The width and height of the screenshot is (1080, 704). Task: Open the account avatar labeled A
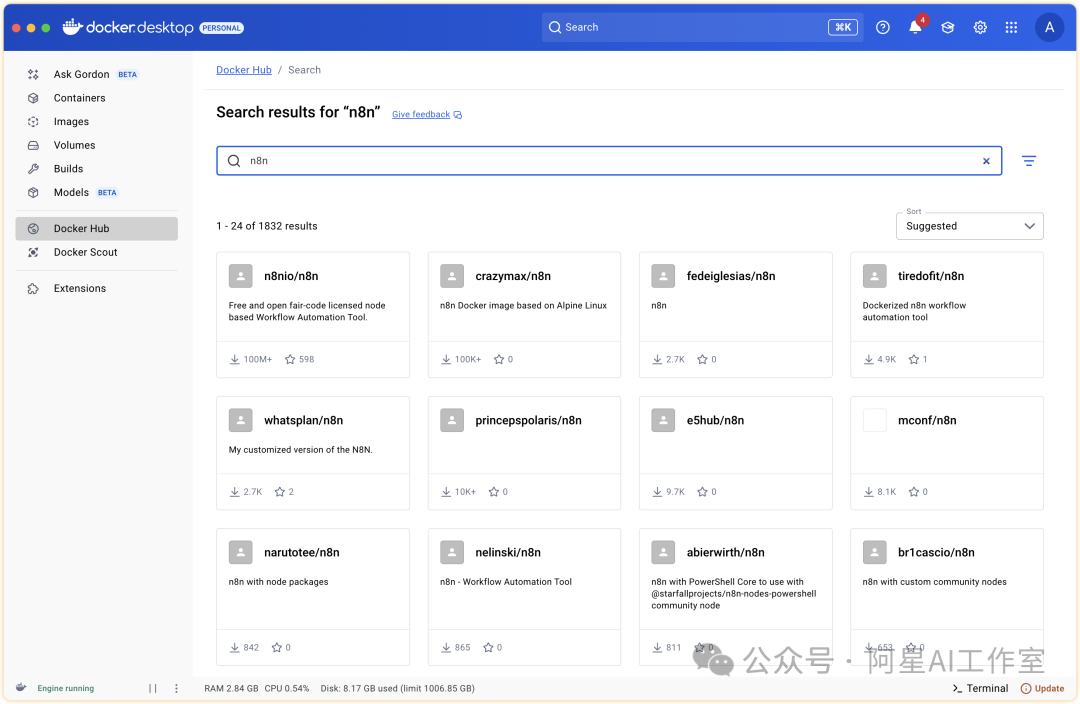coord(1049,28)
